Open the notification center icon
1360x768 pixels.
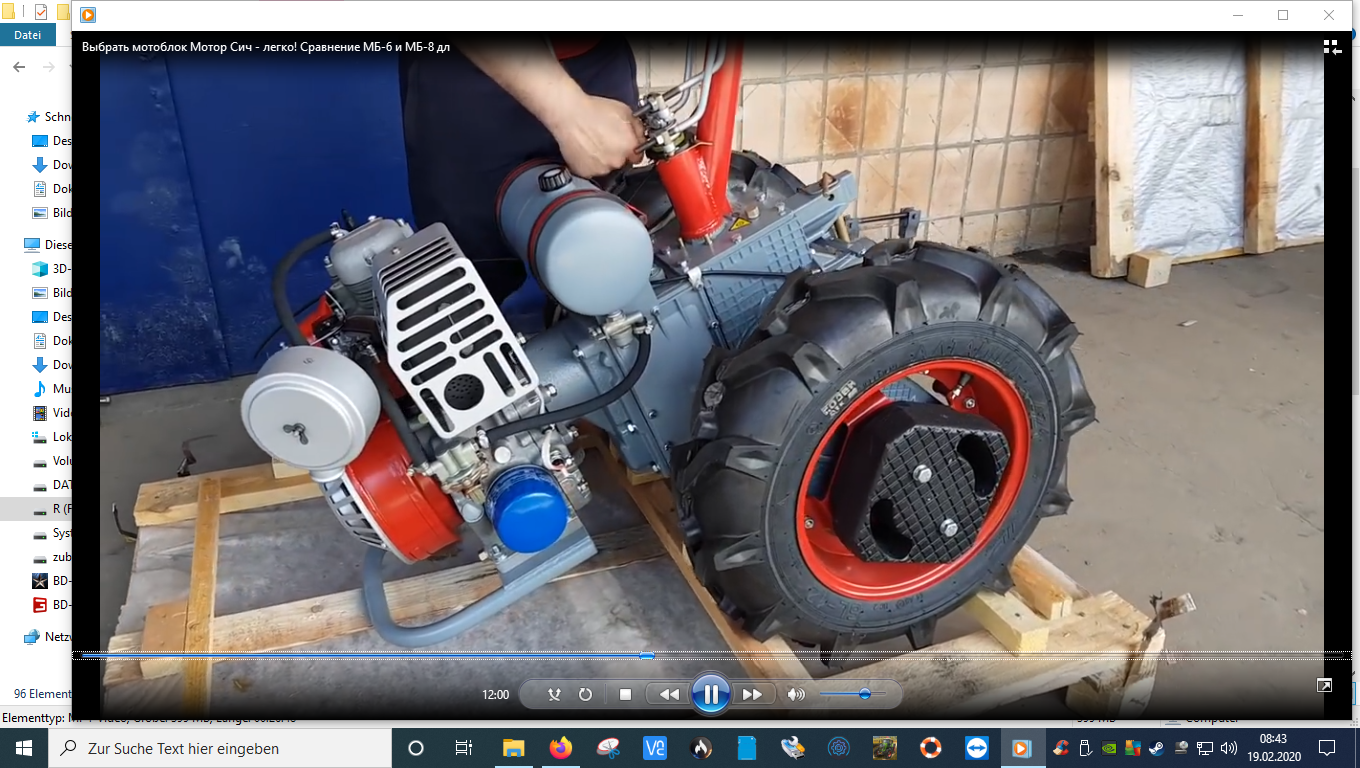tap(1327, 748)
